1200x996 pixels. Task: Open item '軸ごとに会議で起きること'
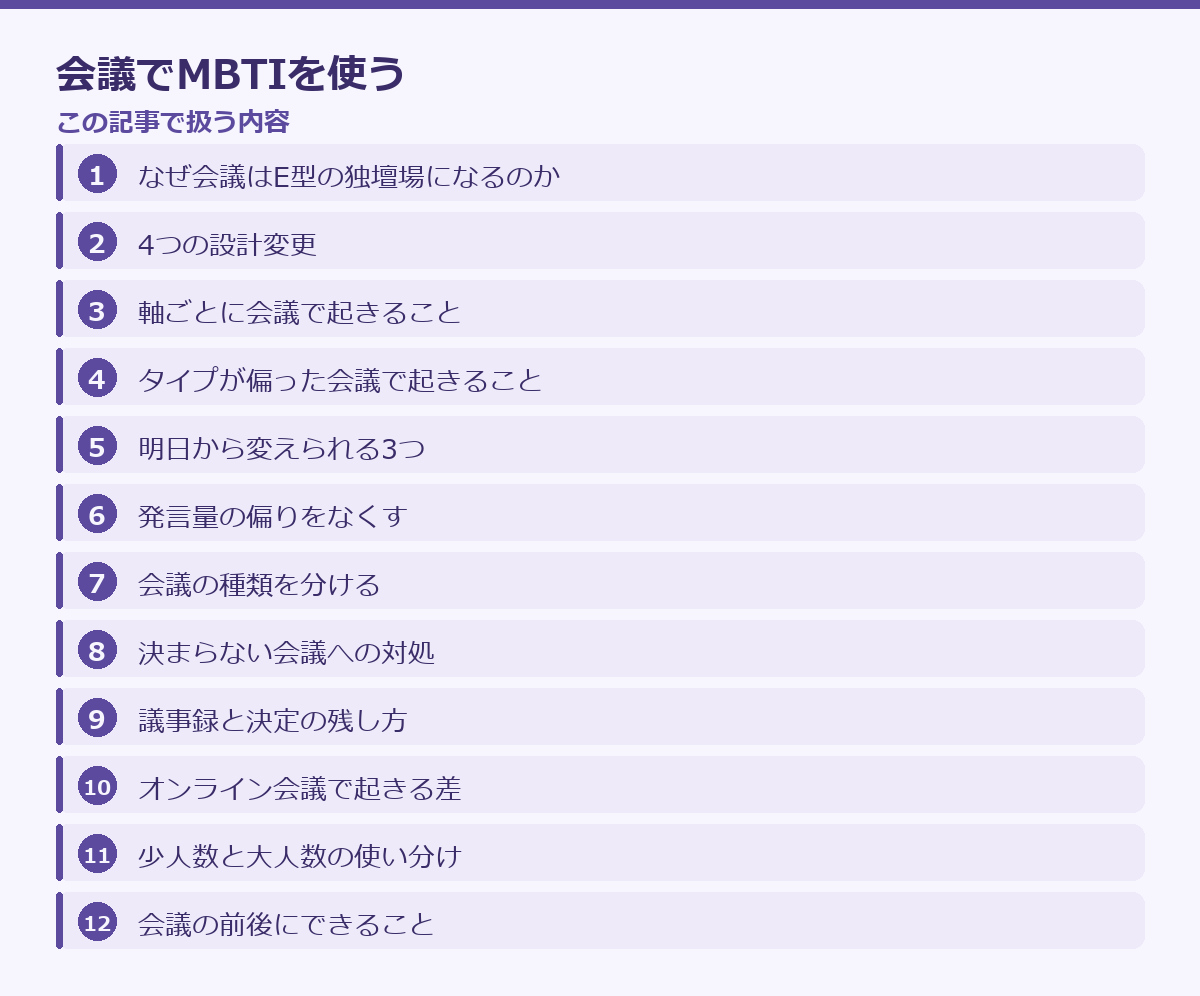click(600, 308)
